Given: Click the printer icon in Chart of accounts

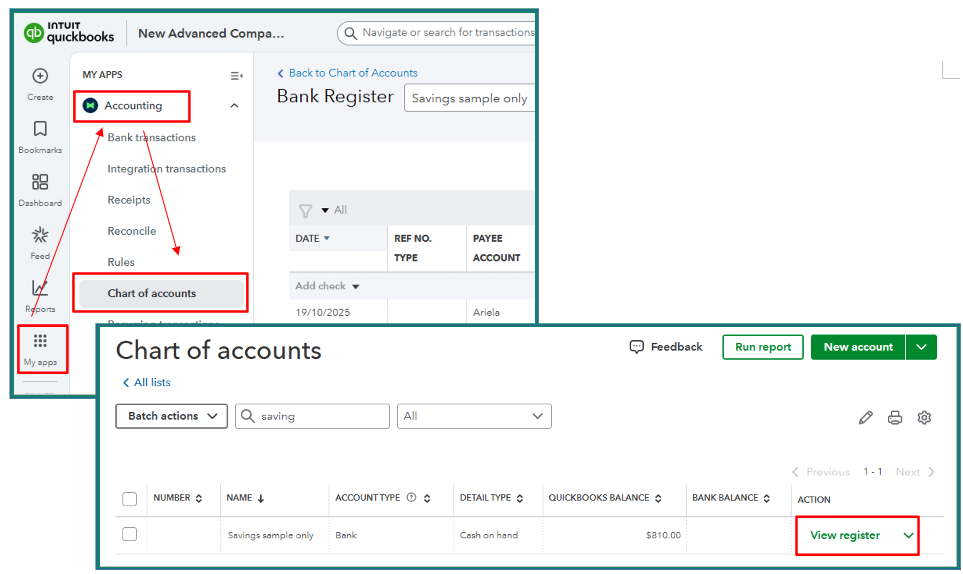Looking at the screenshot, I should coord(895,418).
